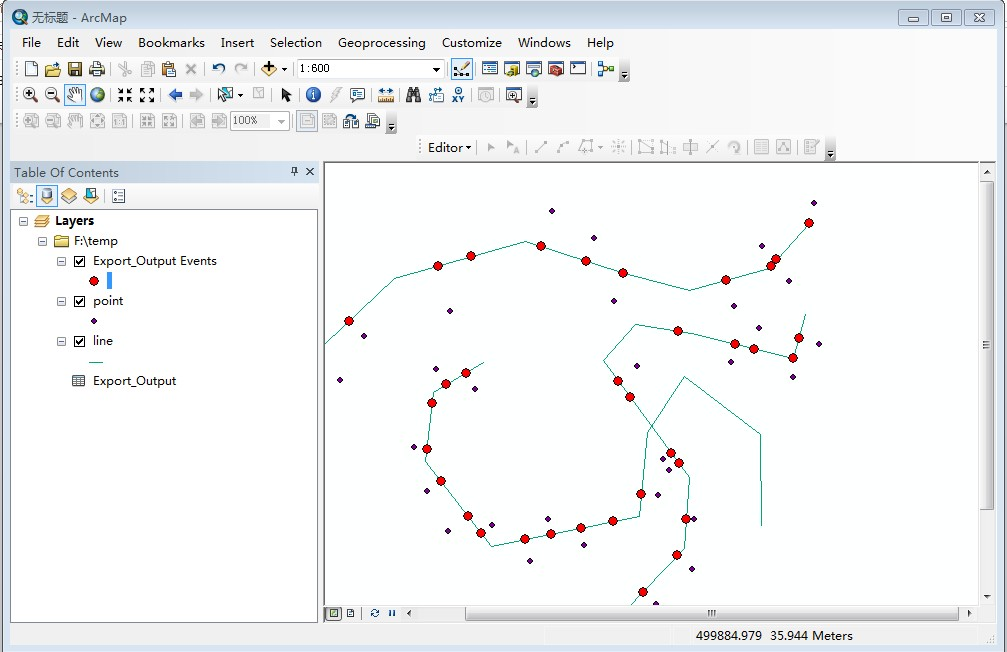Select the Export_Output table entry
Viewport: 1007px width, 652px height.
coord(134,381)
